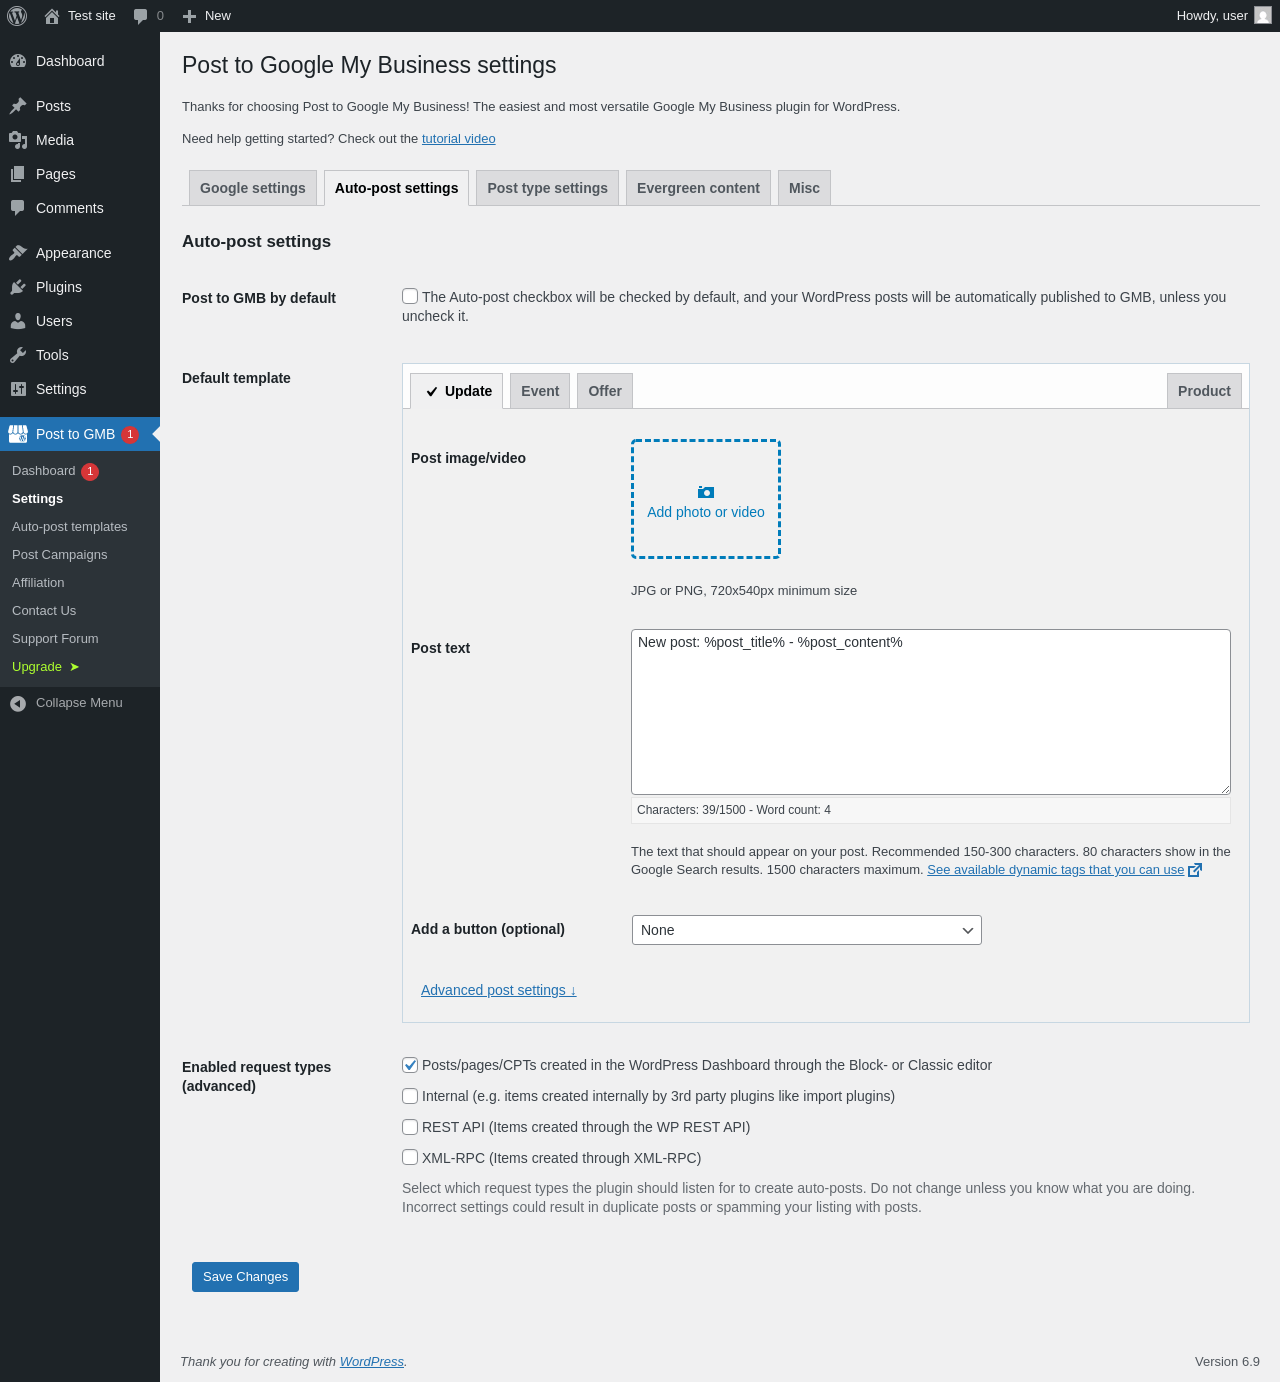Open Contact Us submenu item

pos(44,611)
